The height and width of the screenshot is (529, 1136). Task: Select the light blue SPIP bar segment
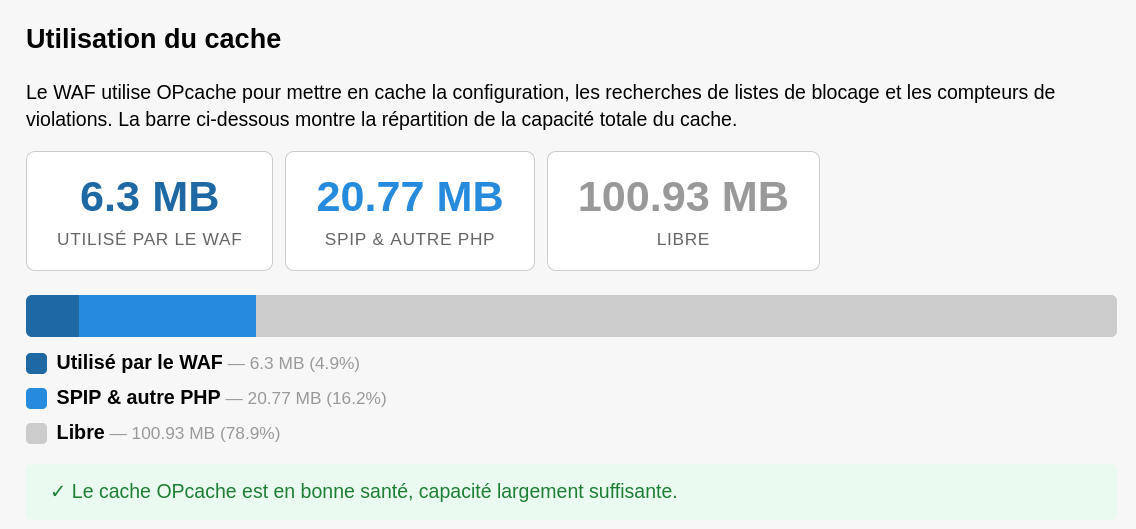[x=167, y=316]
